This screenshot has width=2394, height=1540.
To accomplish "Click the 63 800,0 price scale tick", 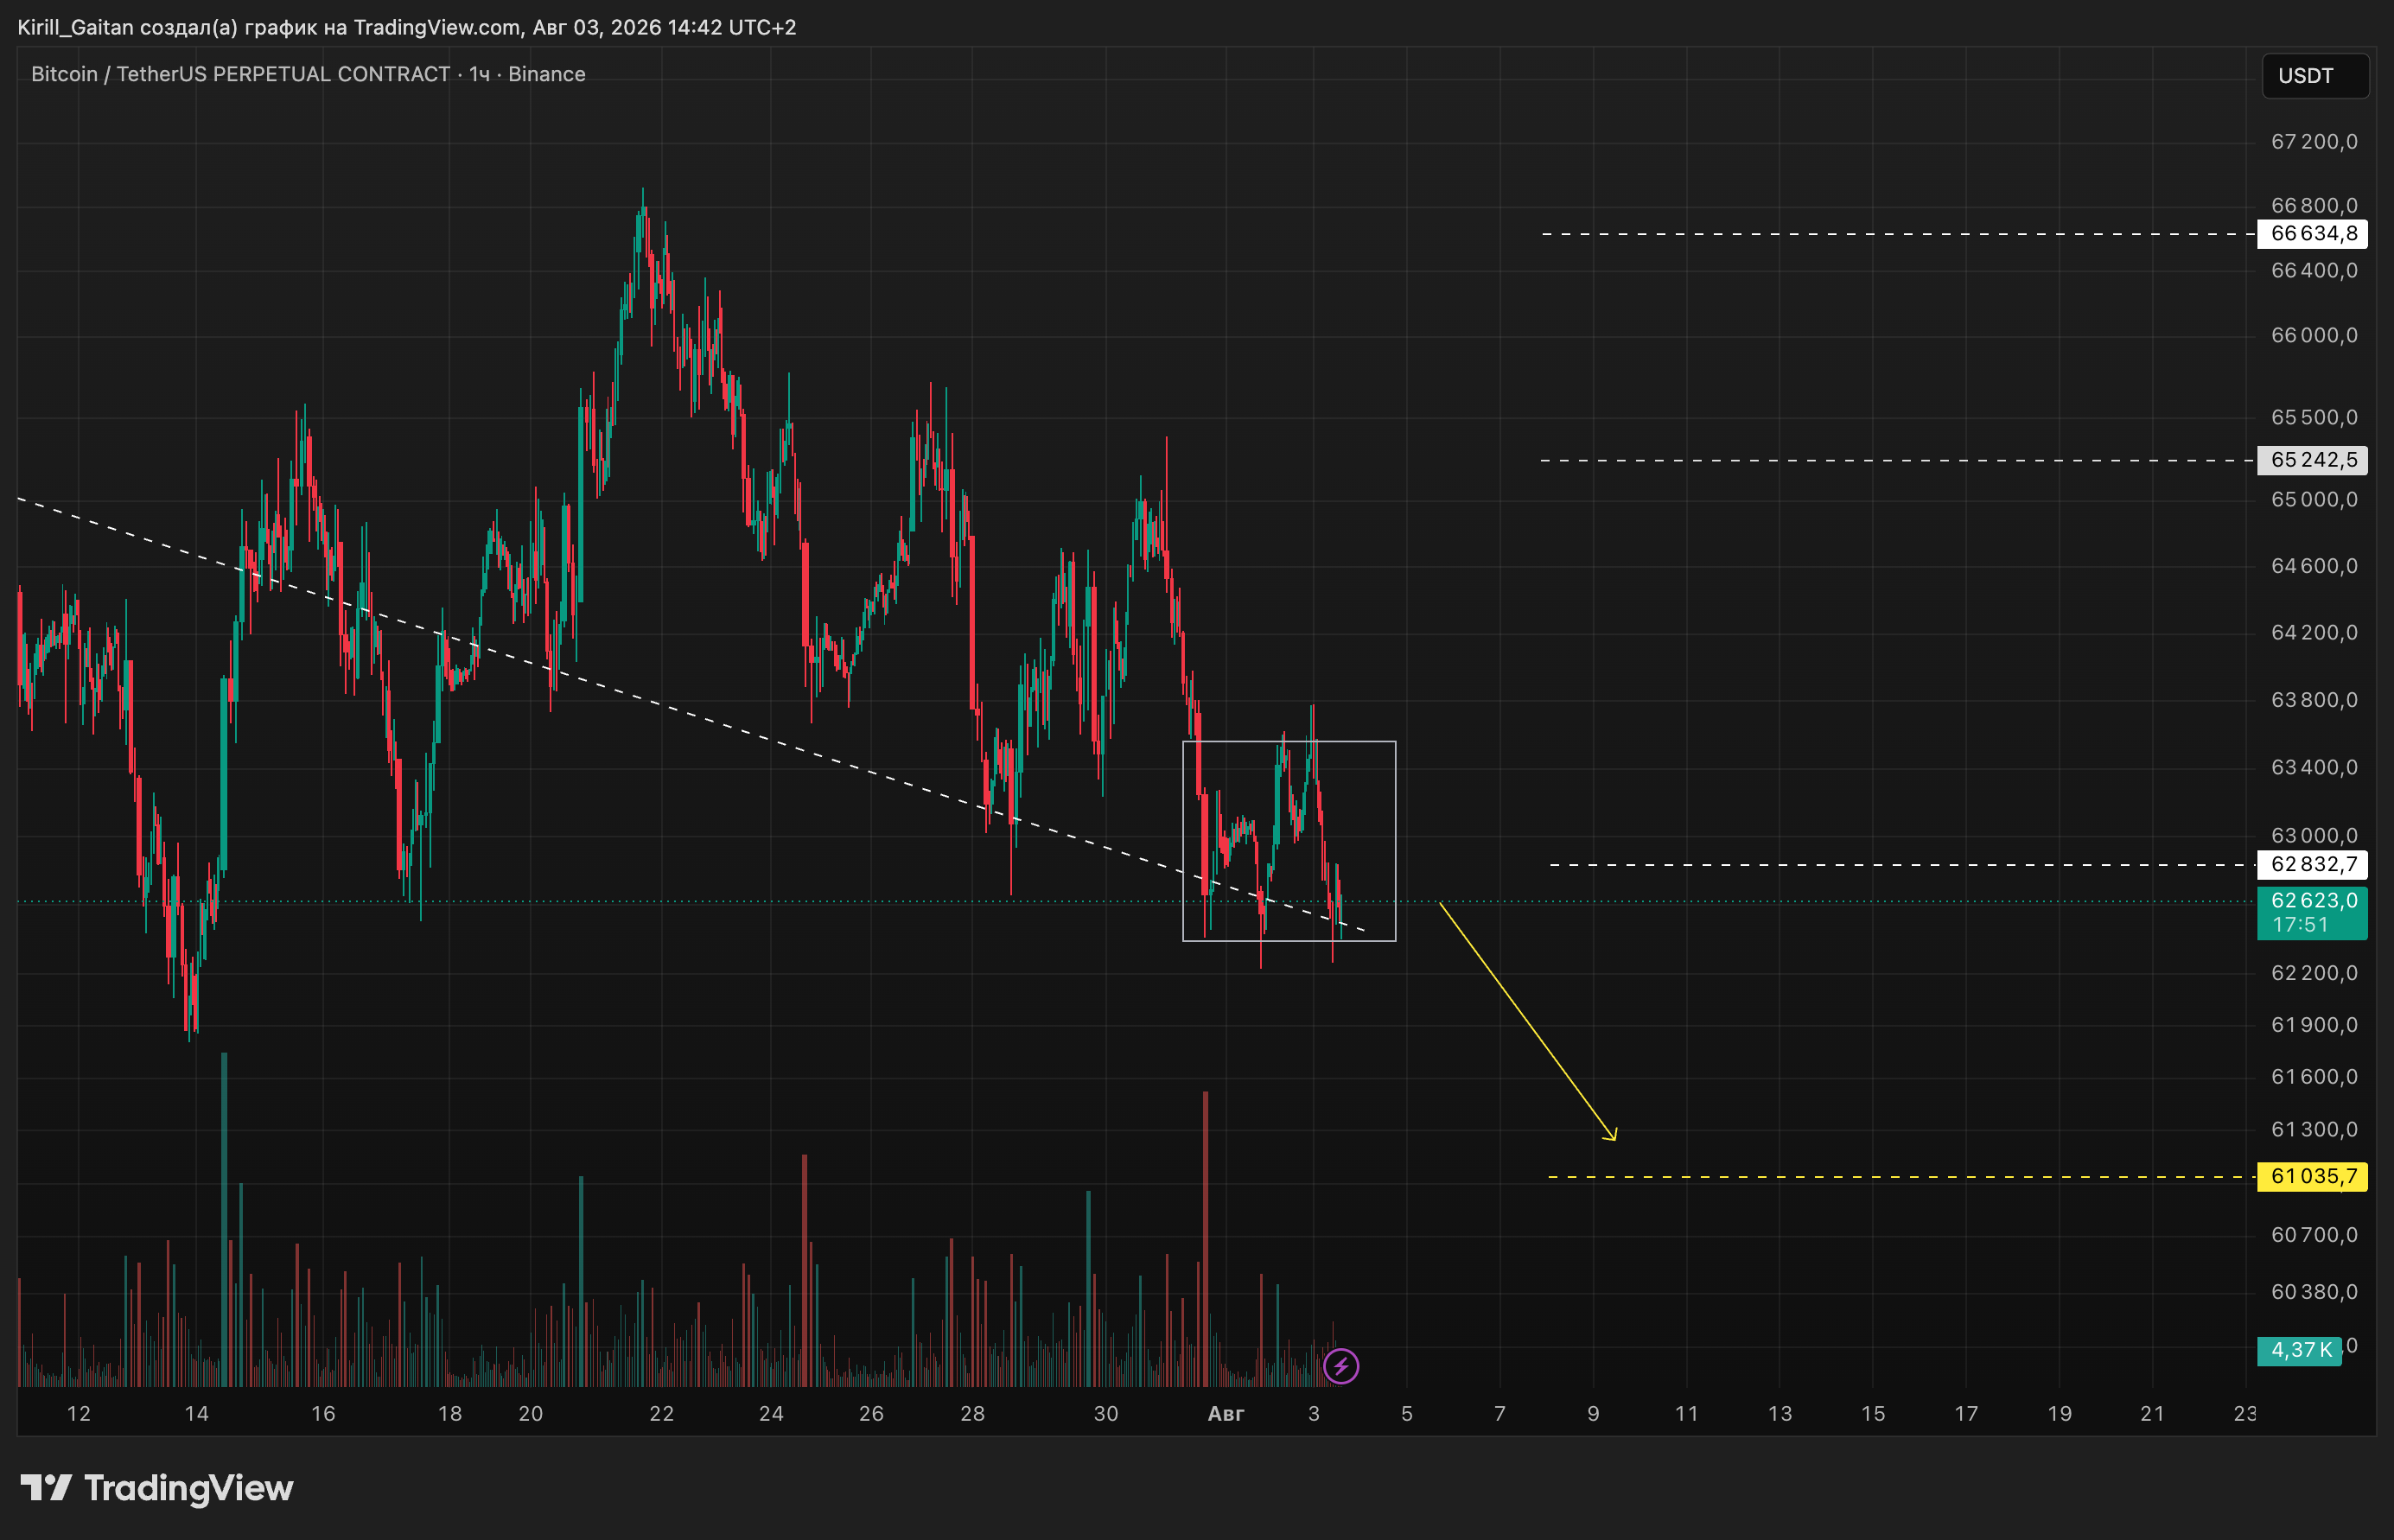I will pyautogui.click(x=2314, y=700).
